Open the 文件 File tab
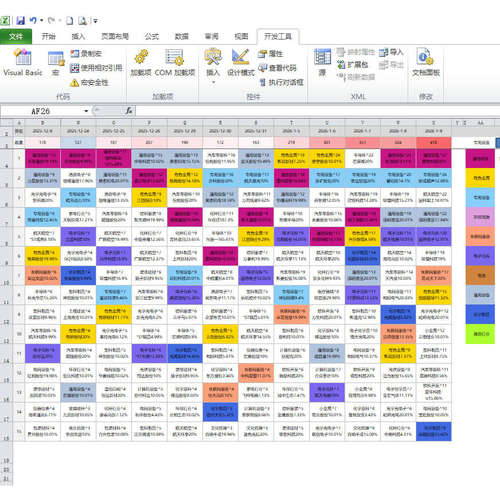The height and width of the screenshot is (500, 500). point(16,36)
